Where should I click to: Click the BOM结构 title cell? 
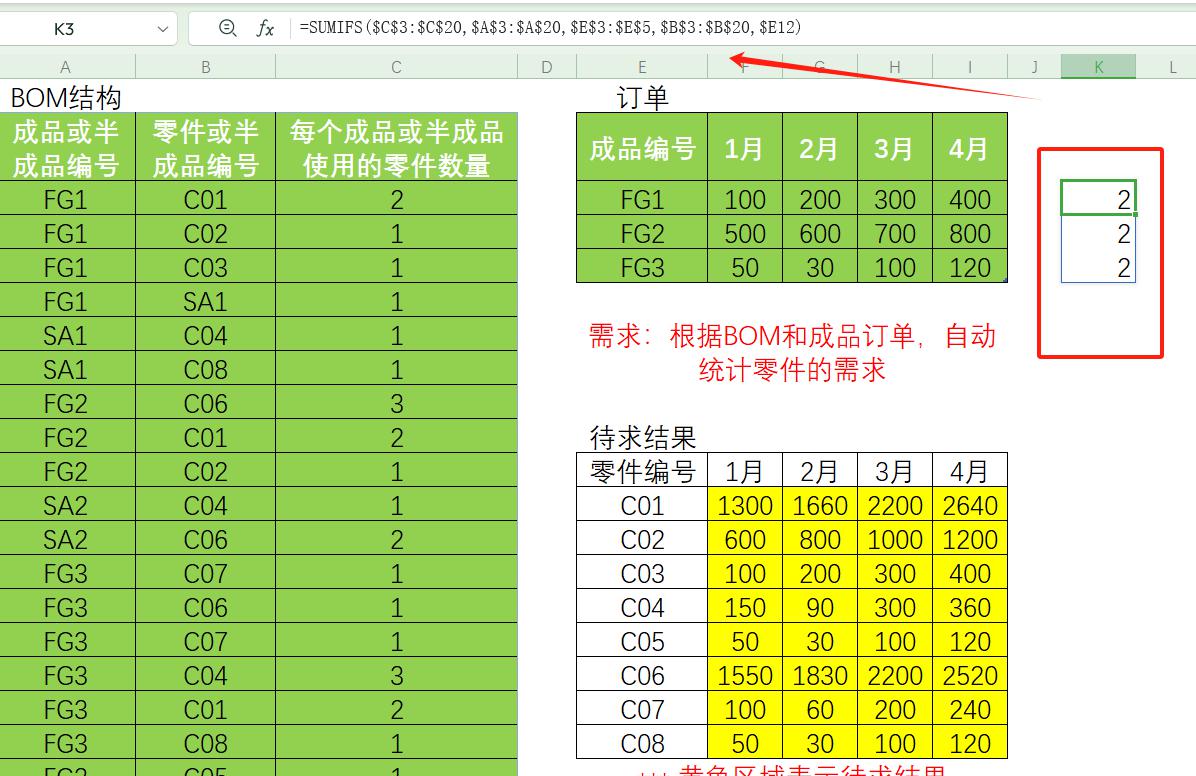tap(67, 97)
